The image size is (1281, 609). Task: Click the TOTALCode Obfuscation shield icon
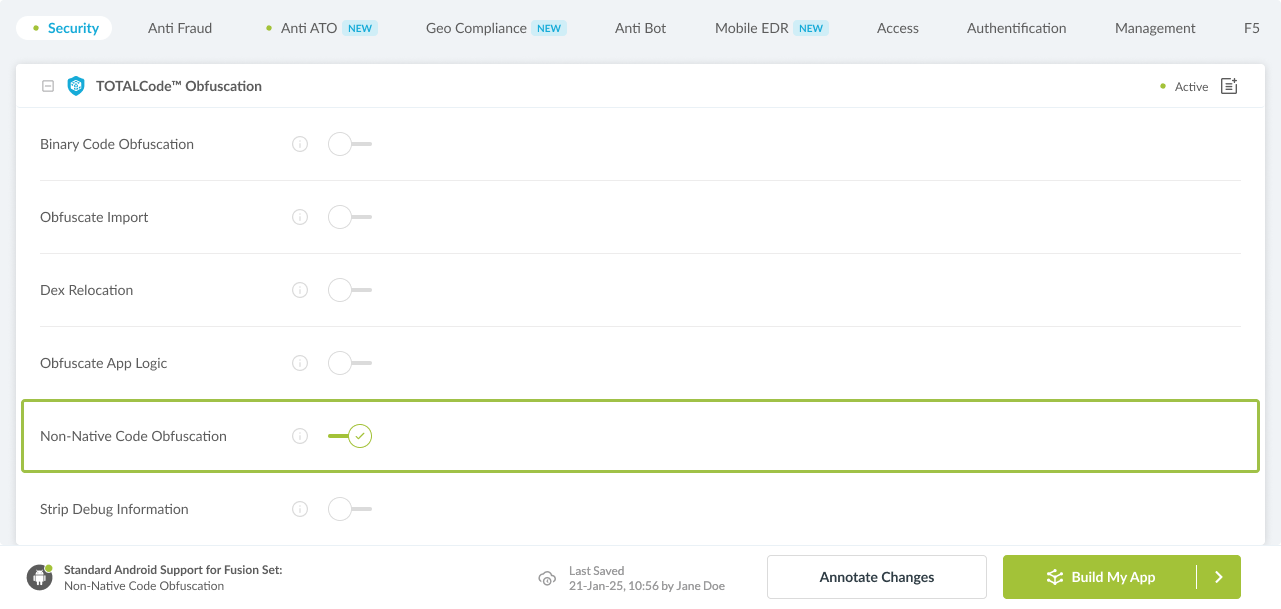click(76, 86)
